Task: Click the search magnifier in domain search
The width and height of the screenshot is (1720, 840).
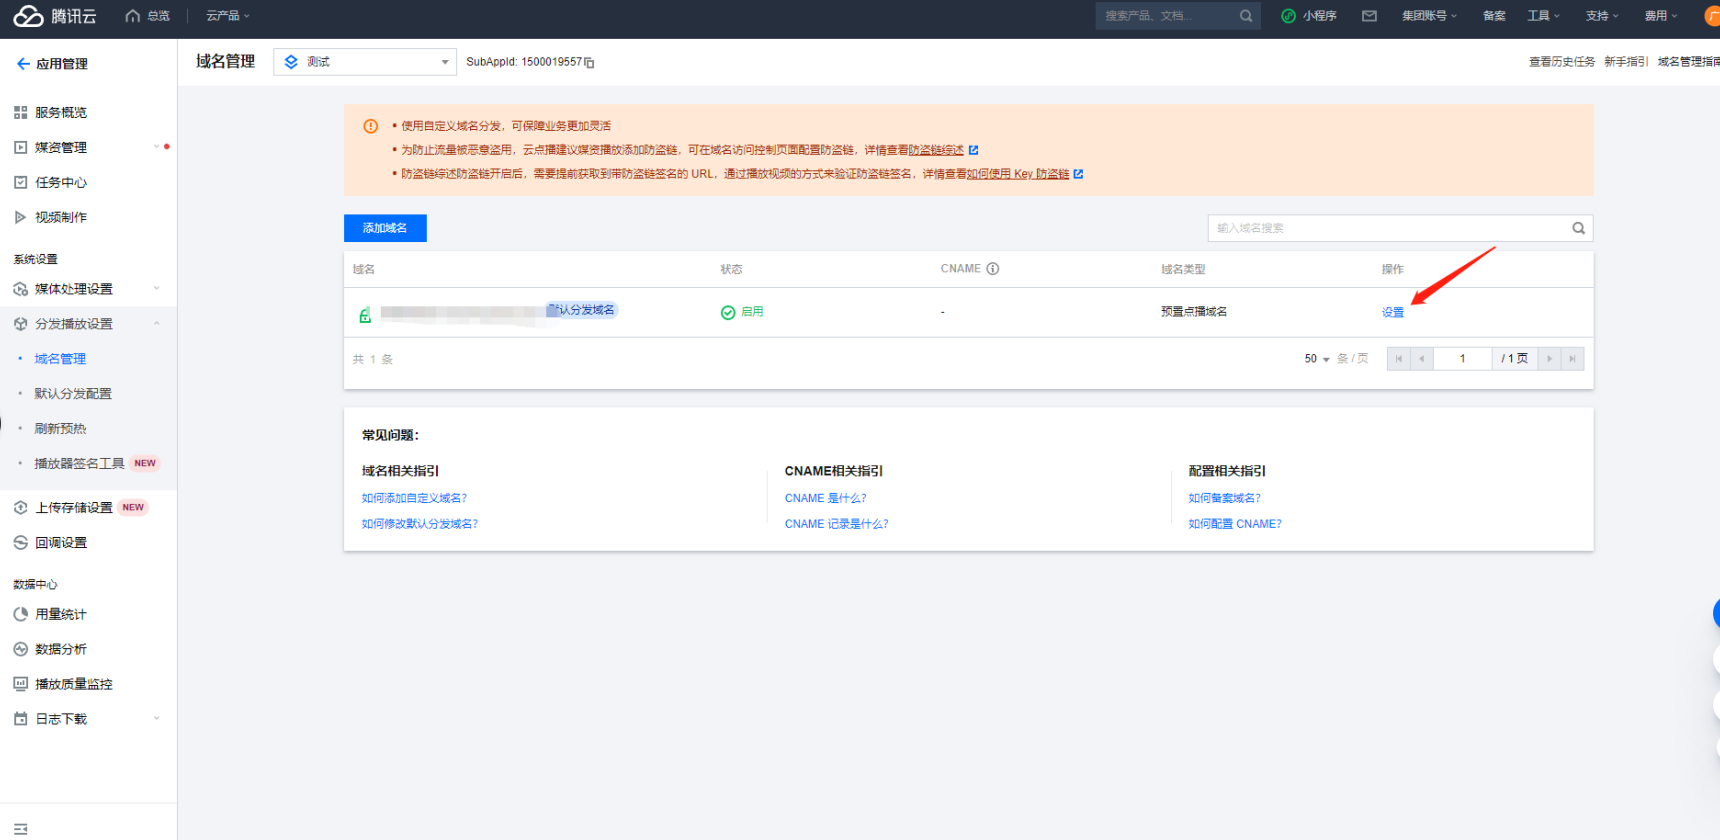Action: (x=1578, y=228)
